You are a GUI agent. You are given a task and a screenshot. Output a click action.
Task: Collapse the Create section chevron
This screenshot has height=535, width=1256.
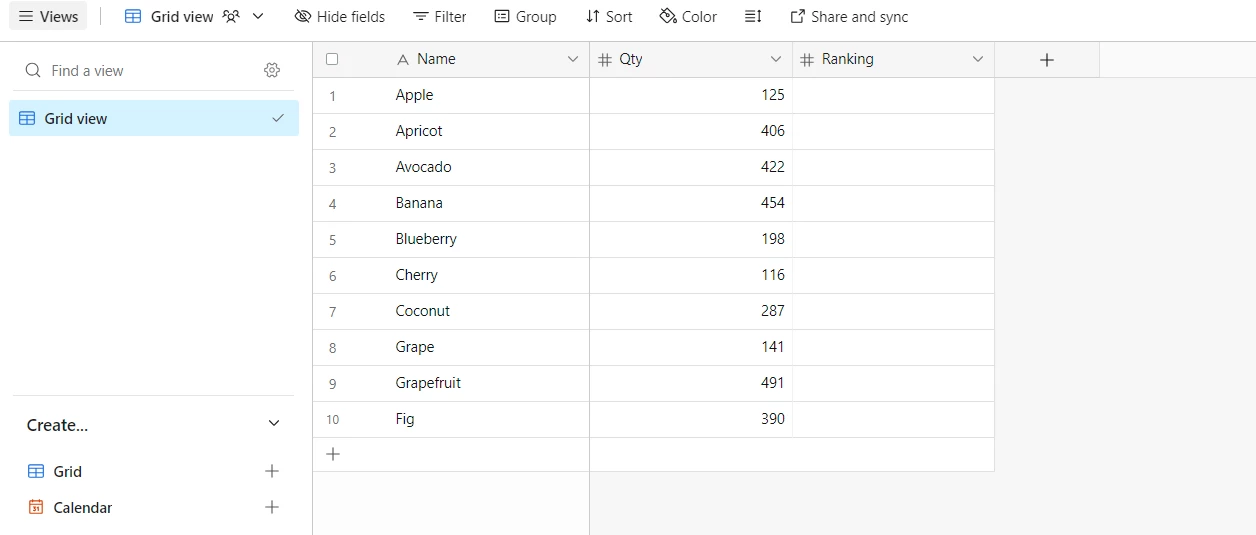tap(274, 424)
